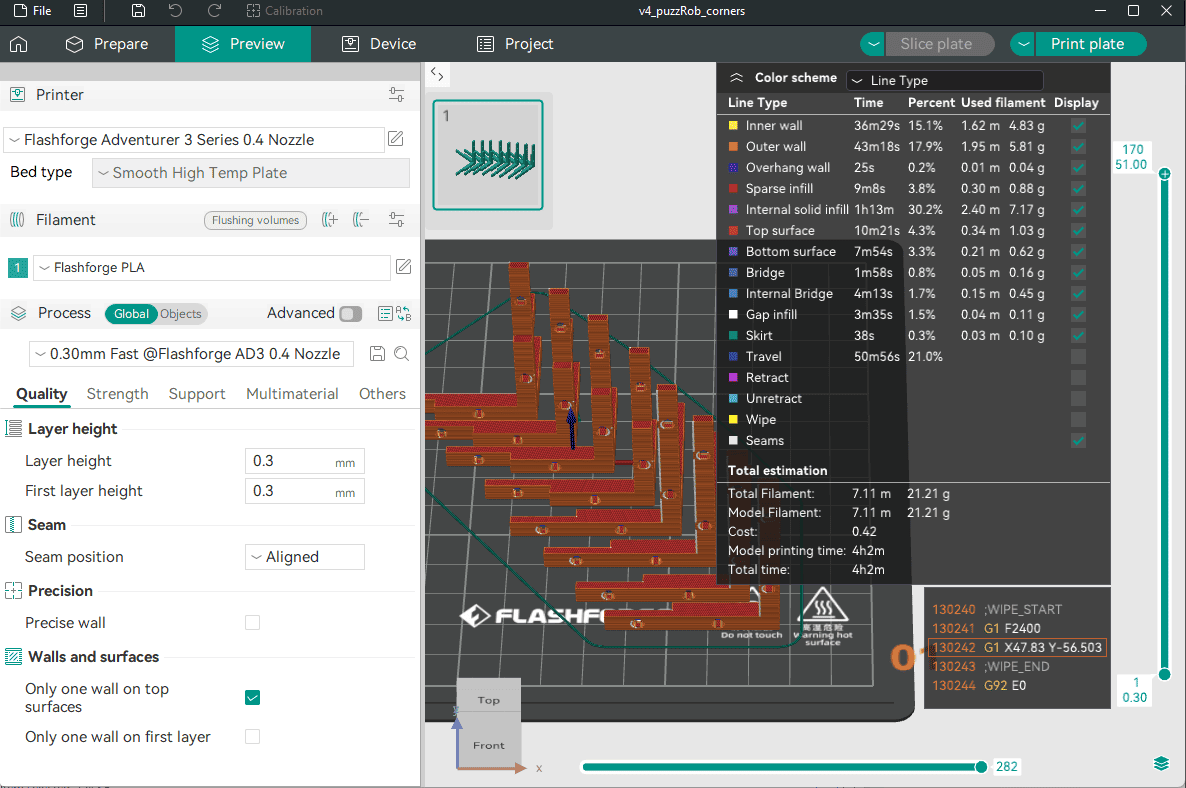Toggle Inner wall display checkbox
The image size is (1186, 788).
pos(1079,126)
